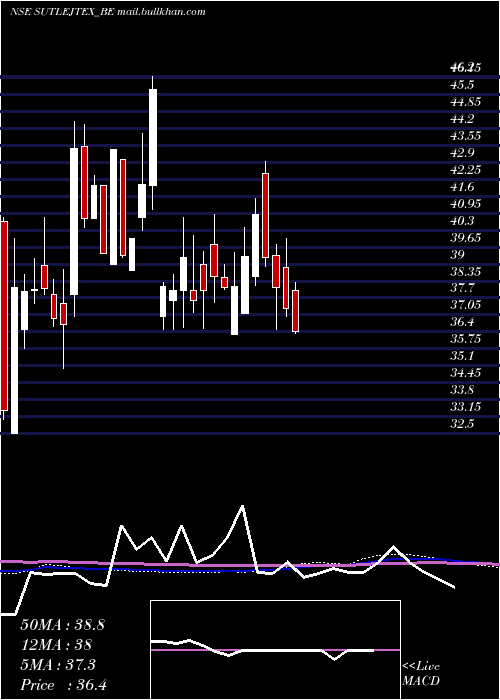Click the 36.4 price axis label

(462, 323)
